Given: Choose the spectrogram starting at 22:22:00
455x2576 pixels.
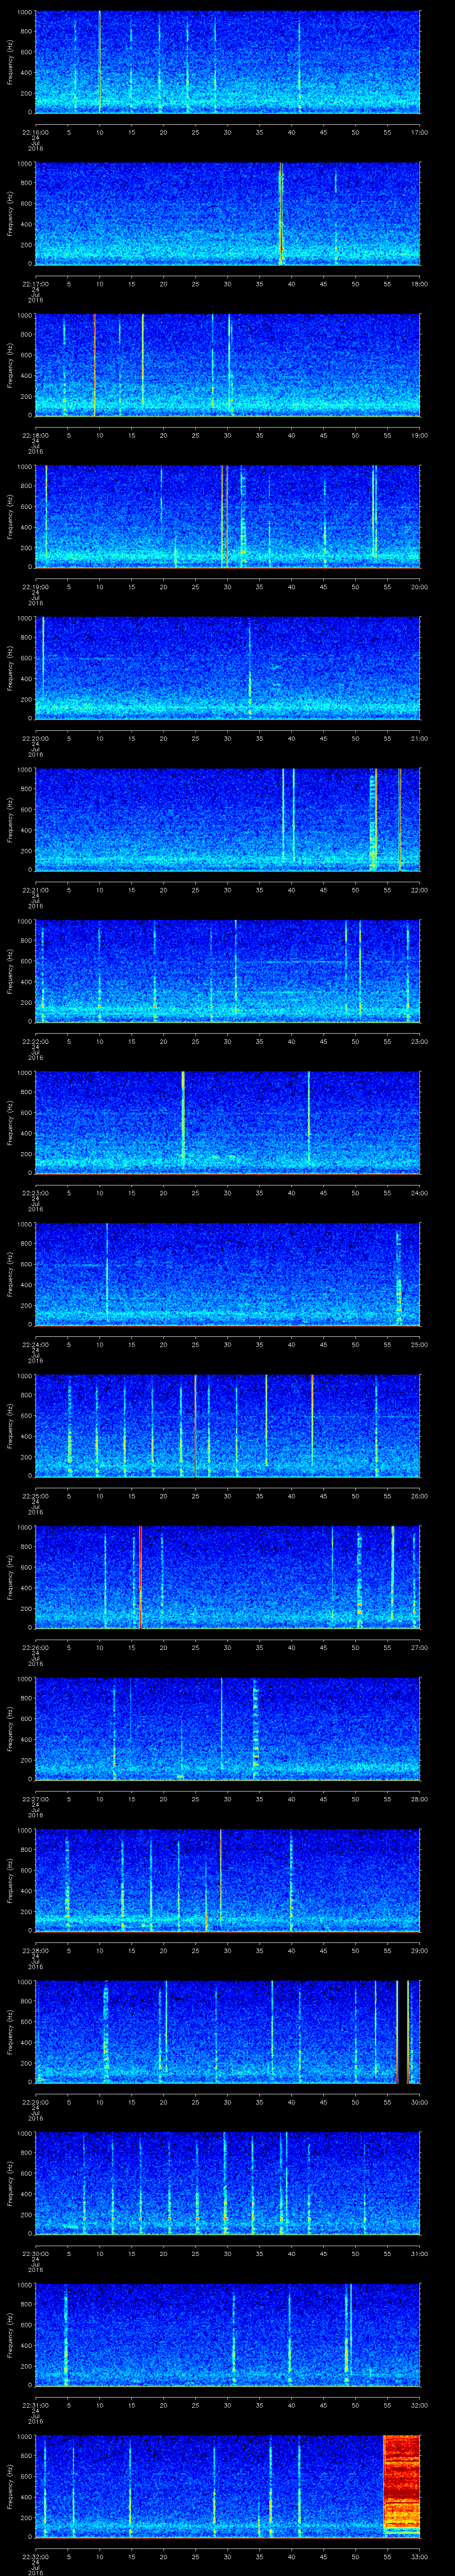Looking at the screenshot, I should (228, 970).
